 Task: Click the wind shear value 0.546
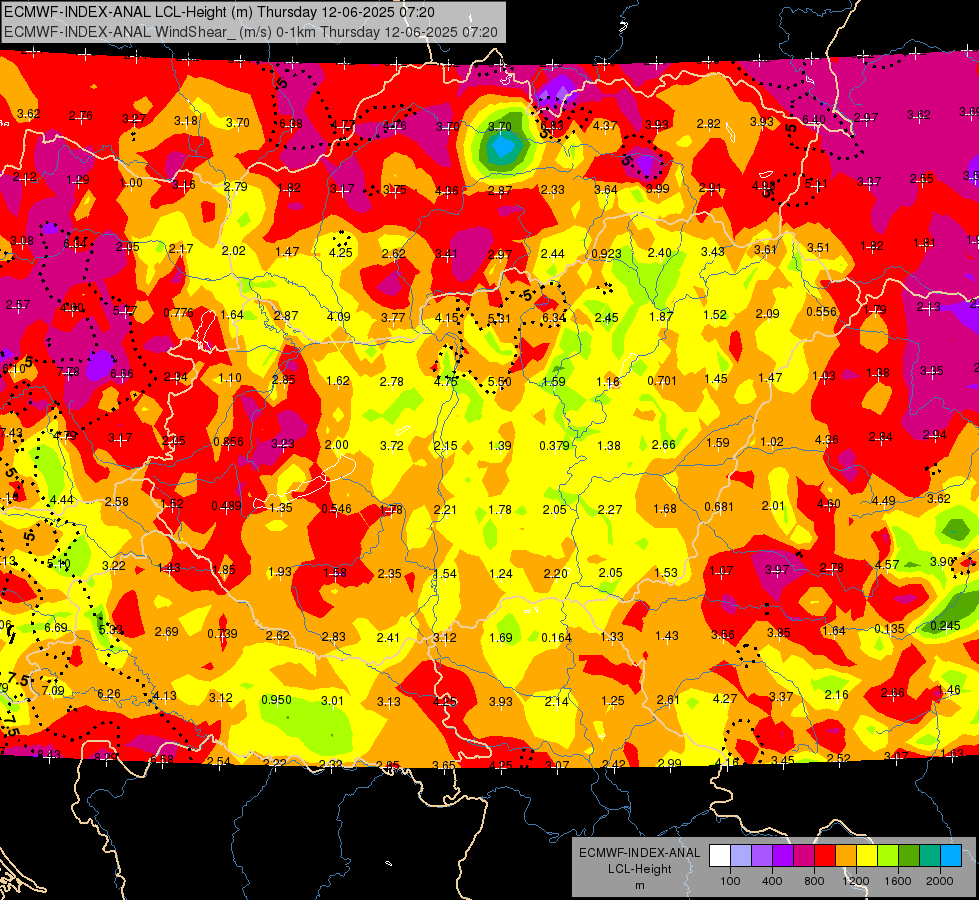tap(337, 508)
